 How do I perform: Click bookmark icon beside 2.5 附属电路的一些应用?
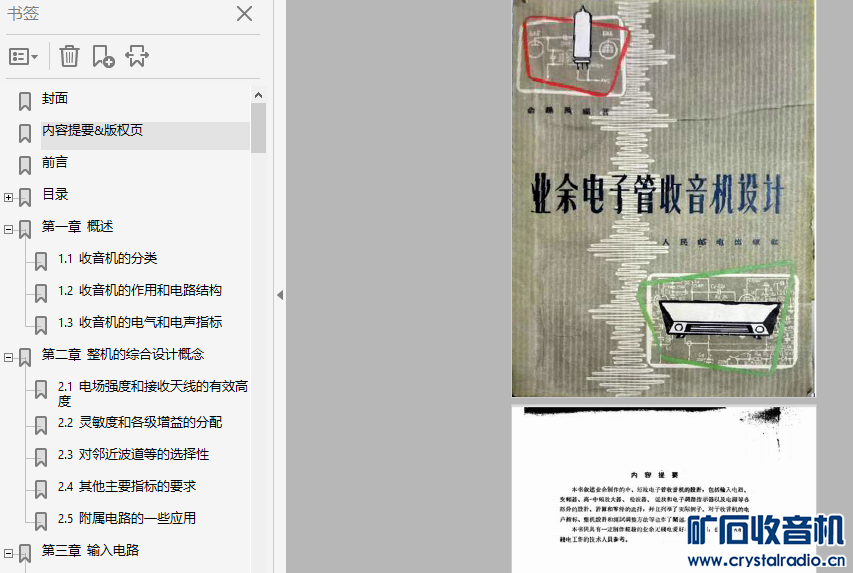point(41,521)
